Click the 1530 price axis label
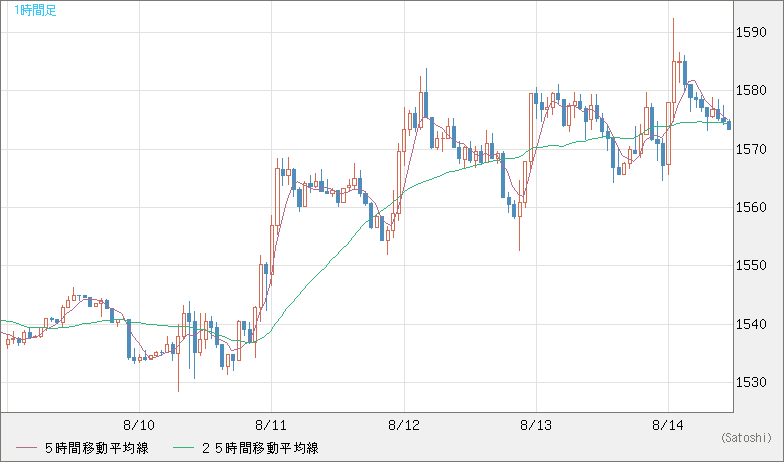 pyautogui.click(x=751, y=382)
